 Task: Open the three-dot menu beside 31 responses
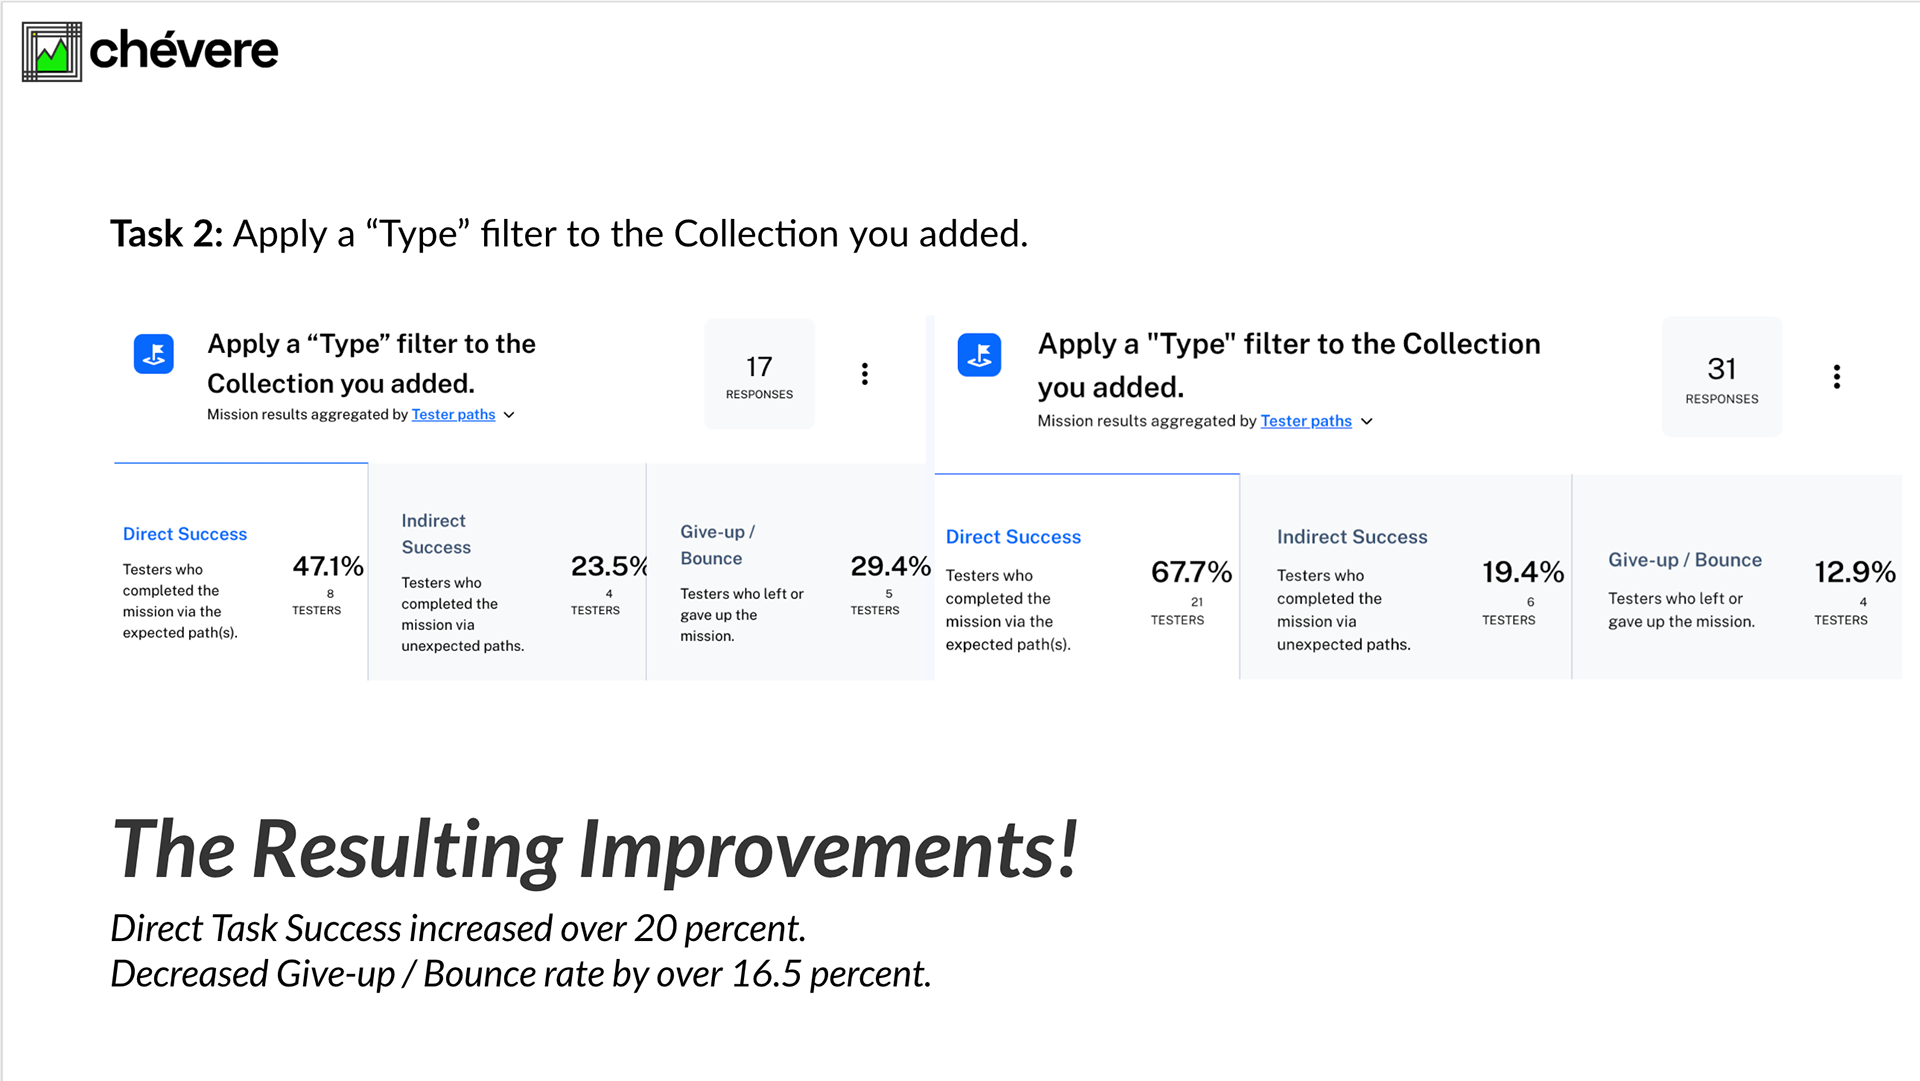(x=1837, y=377)
